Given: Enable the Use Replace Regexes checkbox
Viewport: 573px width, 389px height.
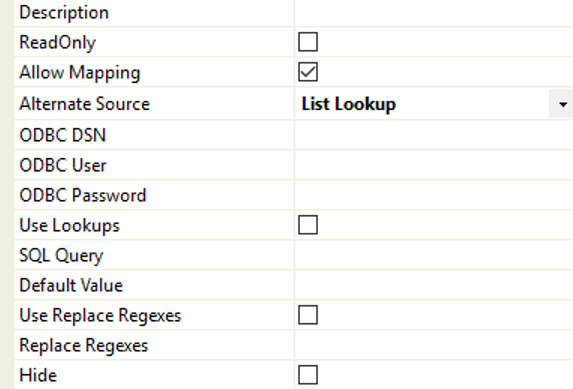Looking at the screenshot, I should tap(308, 315).
